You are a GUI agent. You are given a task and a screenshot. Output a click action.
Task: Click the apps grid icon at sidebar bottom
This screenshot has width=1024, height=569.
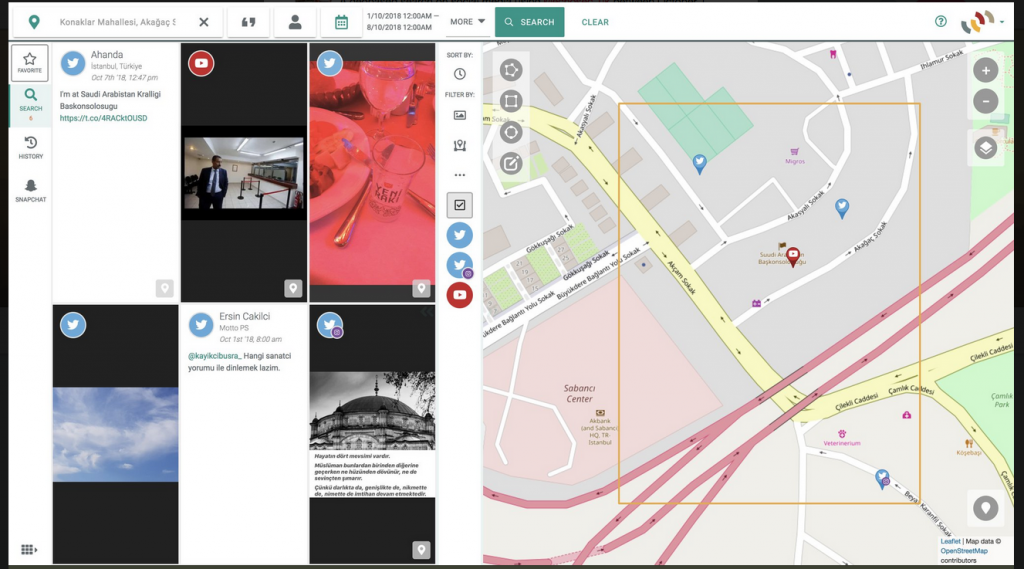(x=29, y=549)
